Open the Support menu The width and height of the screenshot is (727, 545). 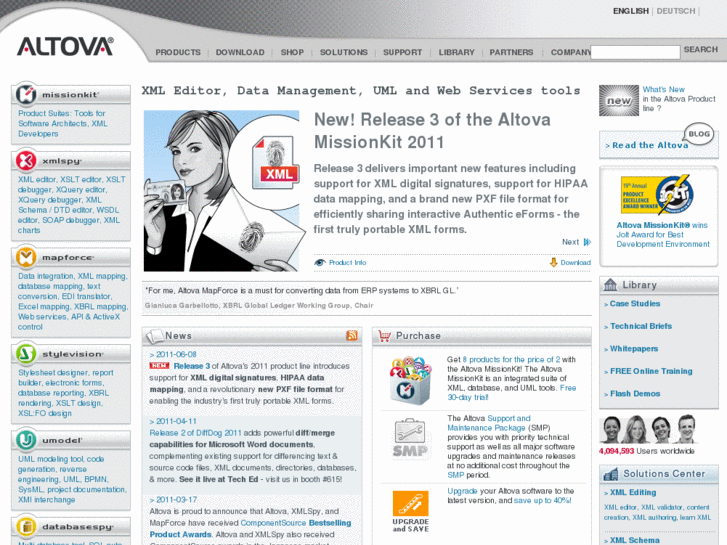click(402, 52)
